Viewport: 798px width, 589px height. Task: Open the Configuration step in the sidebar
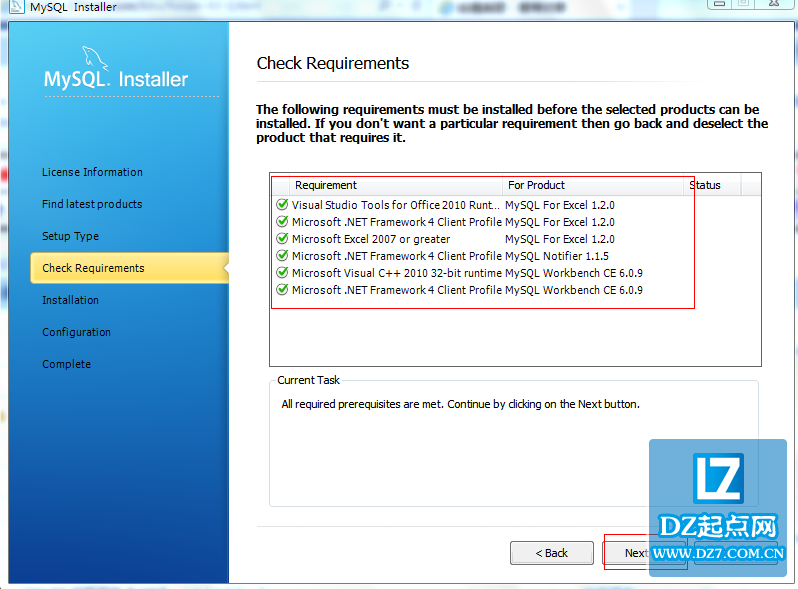coord(76,332)
